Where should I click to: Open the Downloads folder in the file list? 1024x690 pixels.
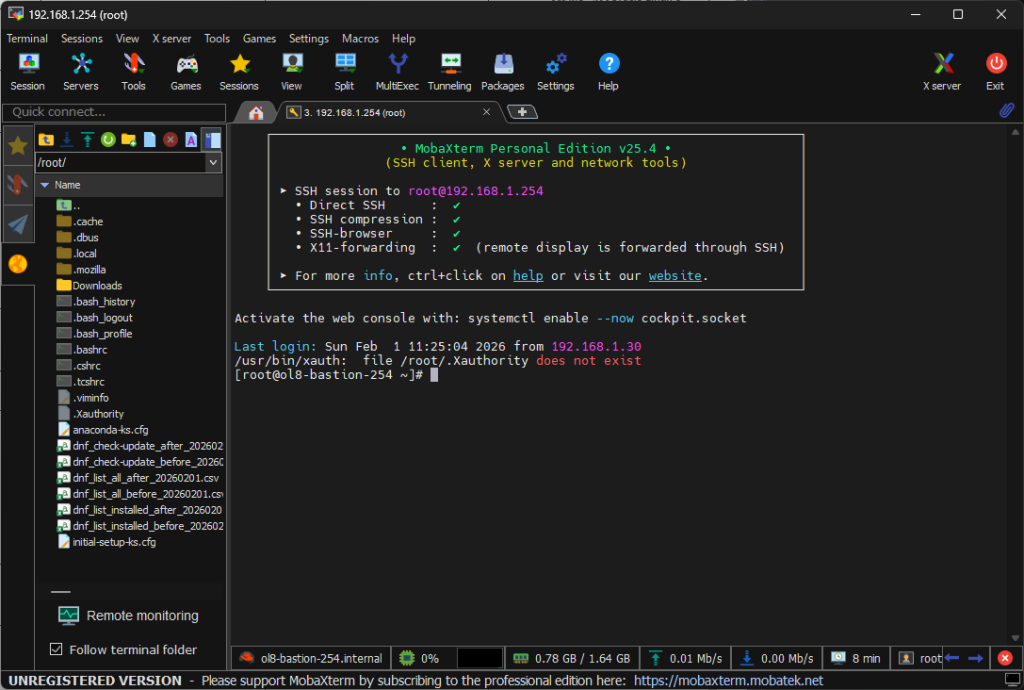coord(97,286)
